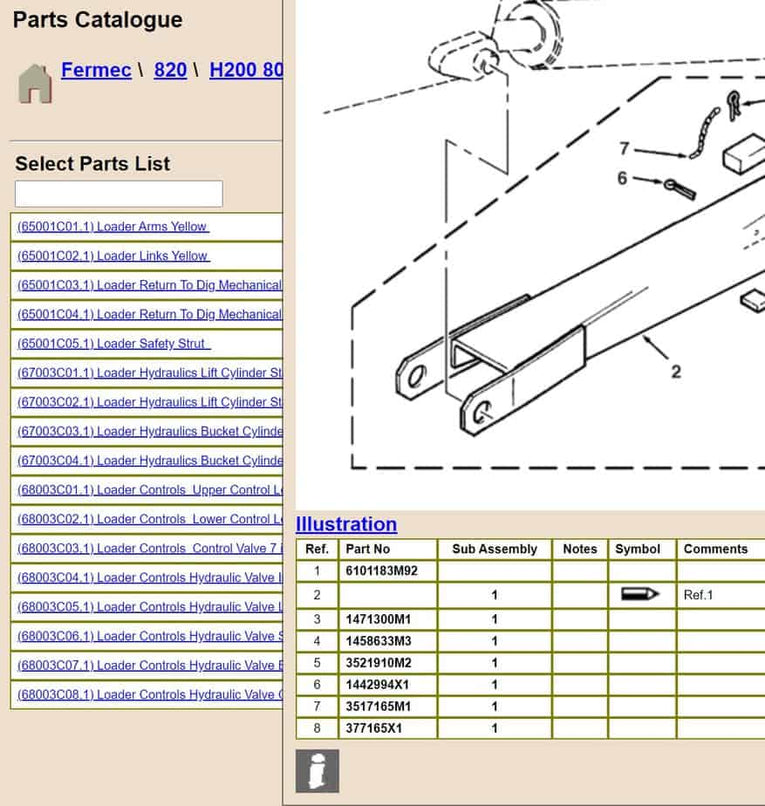Click the arrow symbol in Ref. 2 row
This screenshot has height=806, width=765.
point(638,595)
